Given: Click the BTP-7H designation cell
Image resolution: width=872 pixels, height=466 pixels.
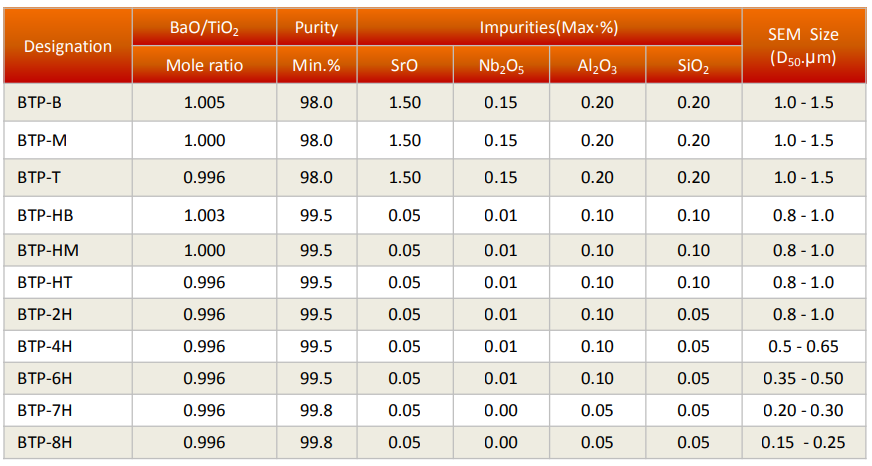Looking at the screenshot, I should click(x=68, y=410).
